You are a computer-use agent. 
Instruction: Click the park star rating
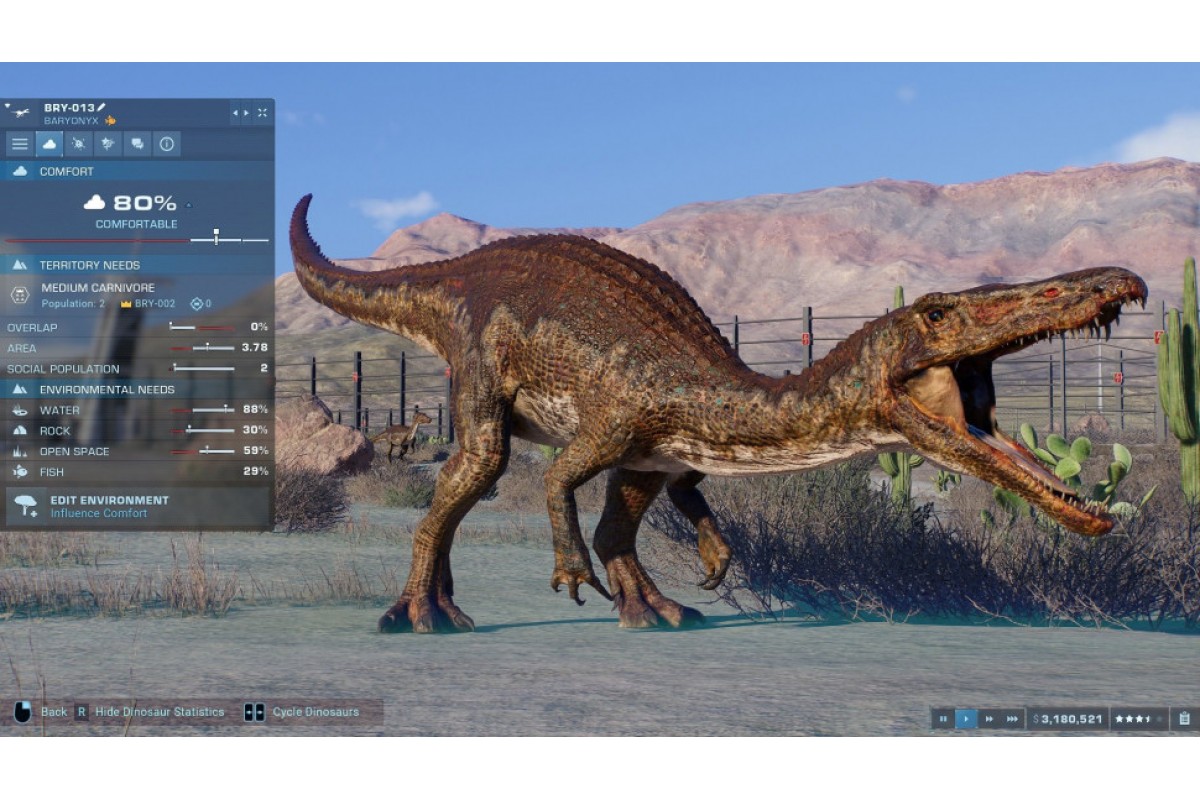click(x=1139, y=718)
